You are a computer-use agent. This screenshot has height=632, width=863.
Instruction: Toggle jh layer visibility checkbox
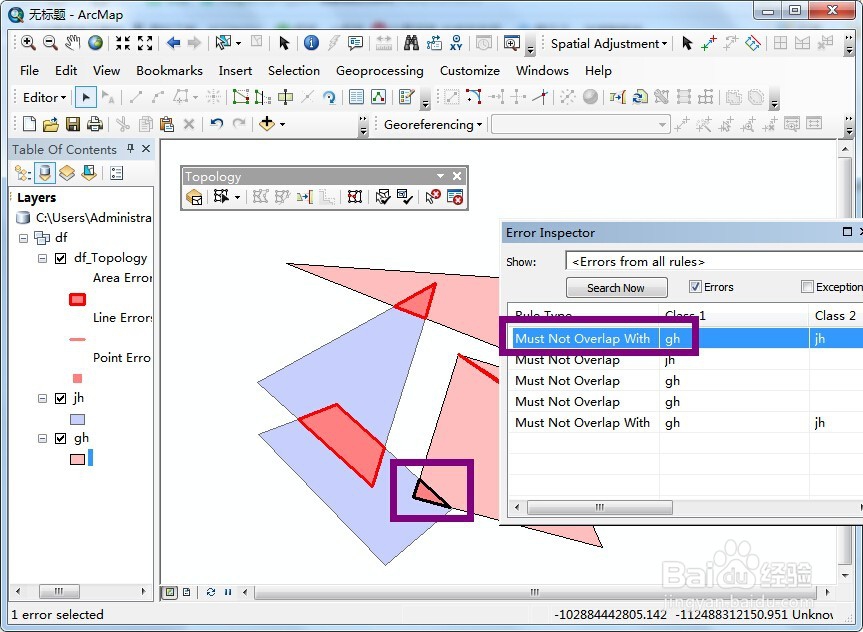tap(61, 398)
